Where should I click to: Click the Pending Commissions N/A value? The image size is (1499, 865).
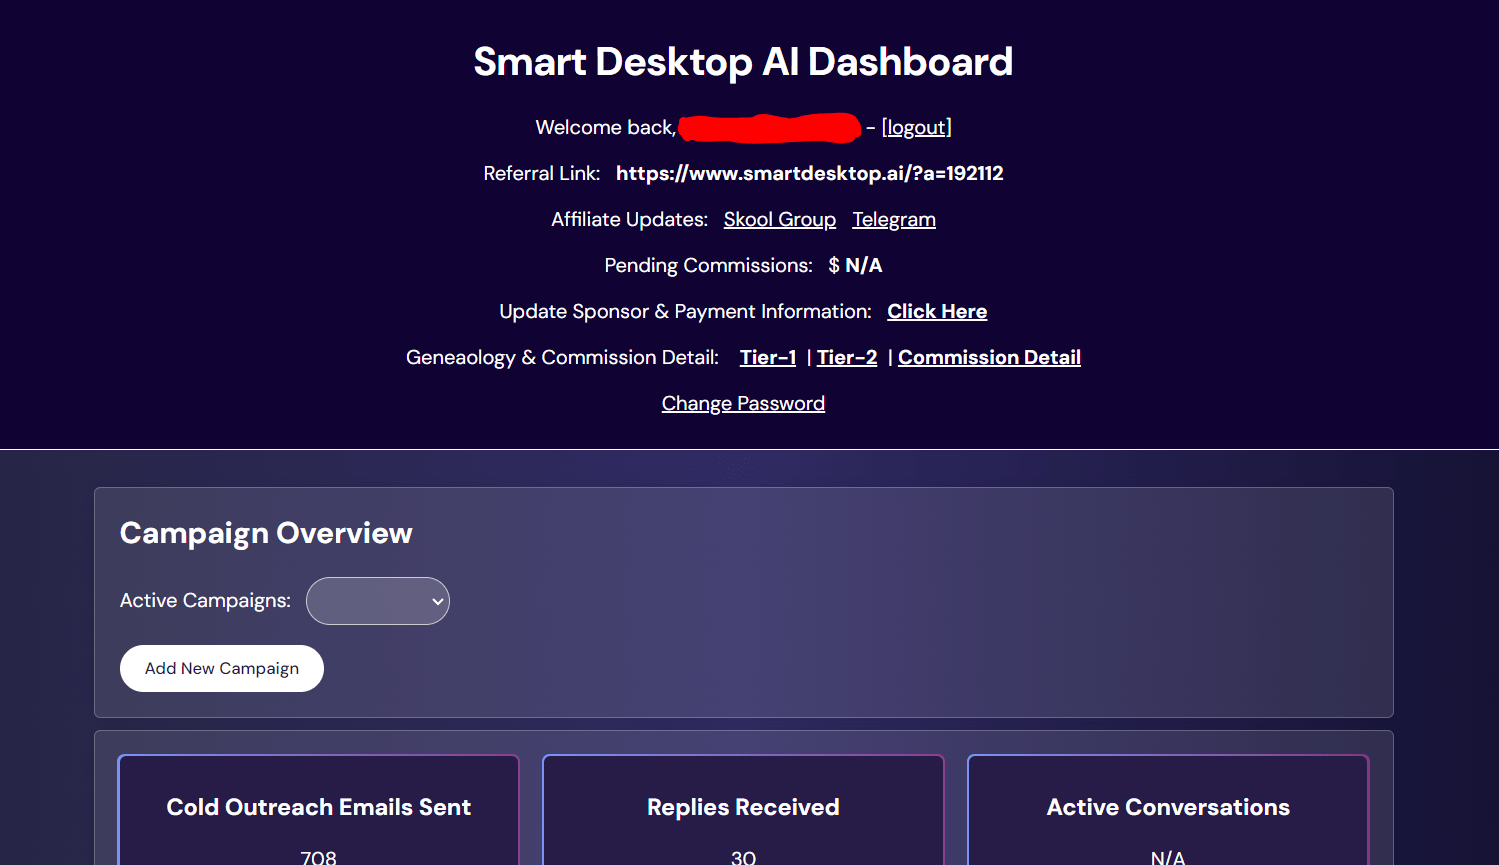[x=864, y=265]
